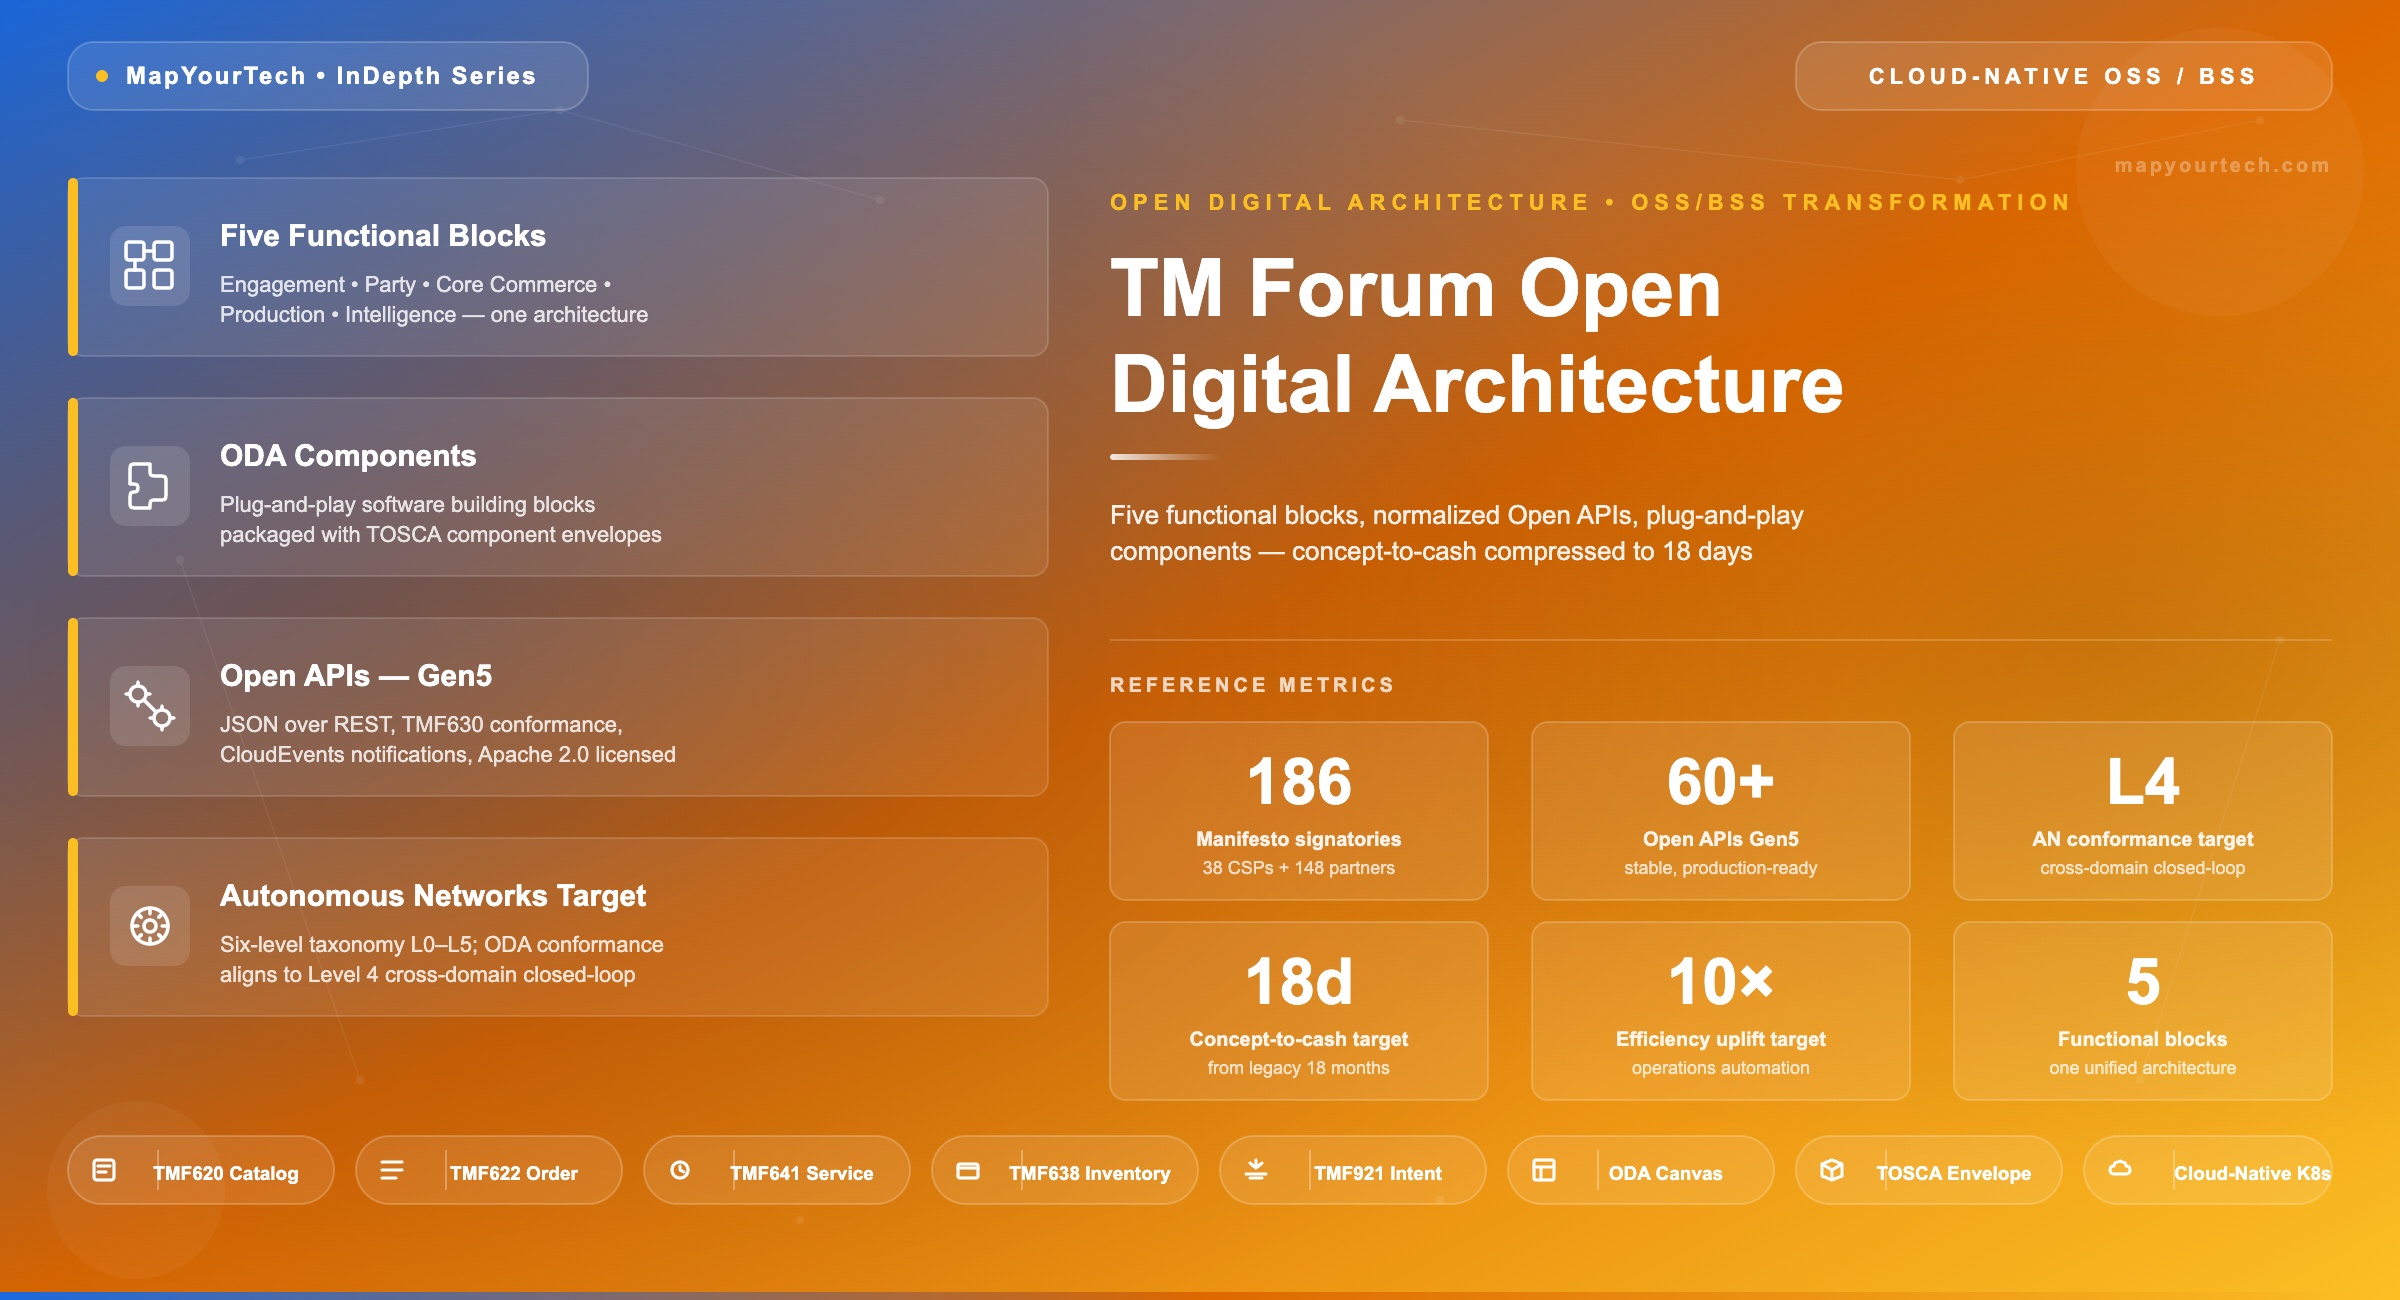Click text '38 CSPs + 148 partners'
Screen dimensions: 2400x1300
(1299, 868)
